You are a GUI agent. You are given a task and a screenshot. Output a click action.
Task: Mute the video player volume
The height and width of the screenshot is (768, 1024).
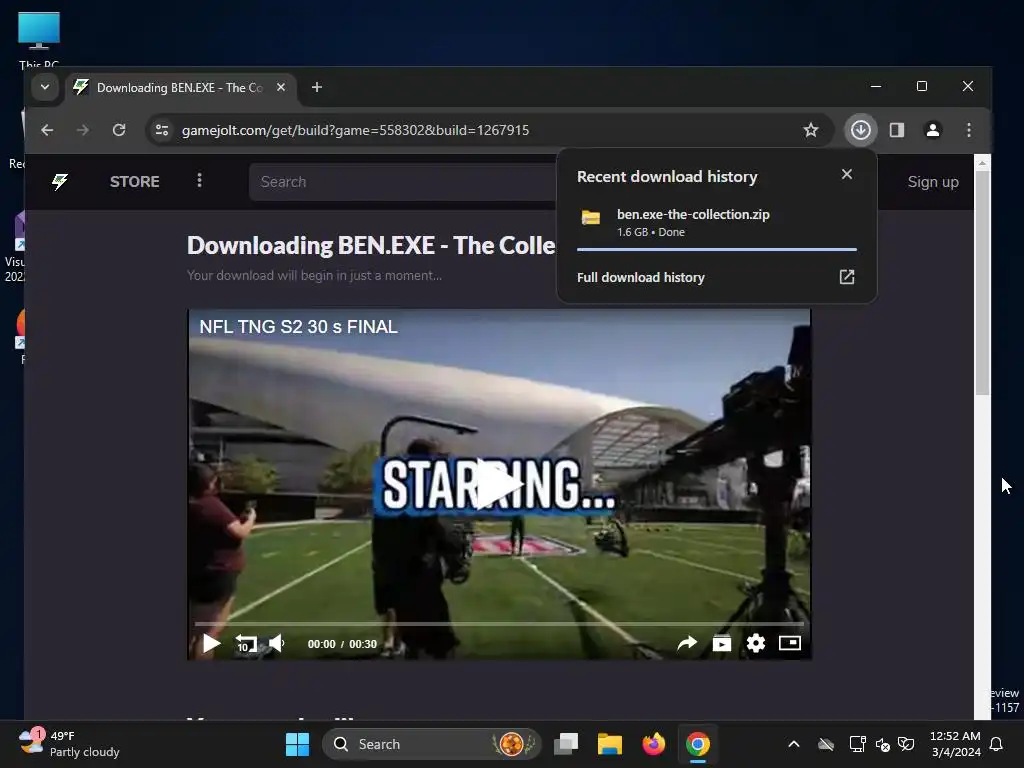coord(277,643)
